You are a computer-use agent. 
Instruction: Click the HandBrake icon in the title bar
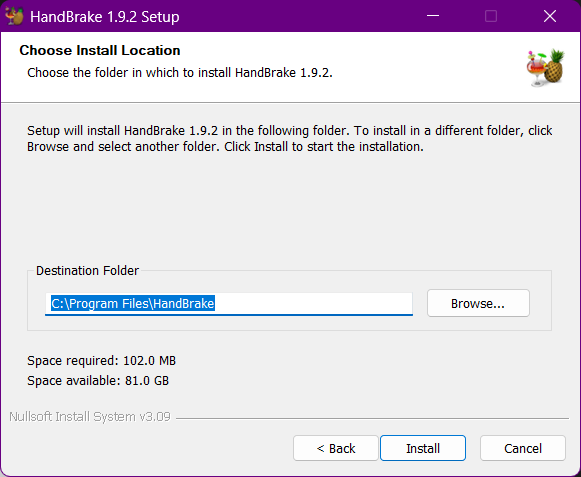tap(14, 16)
